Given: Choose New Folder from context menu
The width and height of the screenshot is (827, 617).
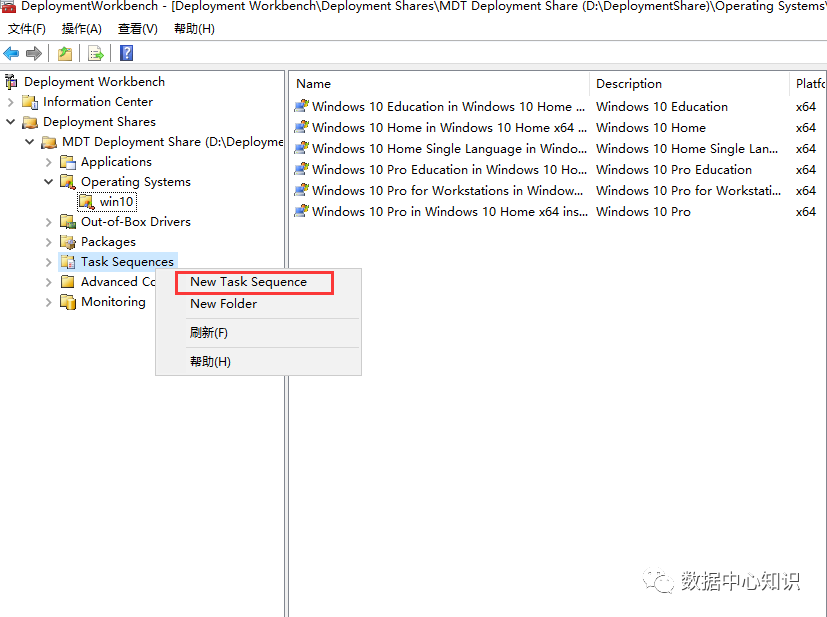Looking at the screenshot, I should pyautogui.click(x=224, y=304).
